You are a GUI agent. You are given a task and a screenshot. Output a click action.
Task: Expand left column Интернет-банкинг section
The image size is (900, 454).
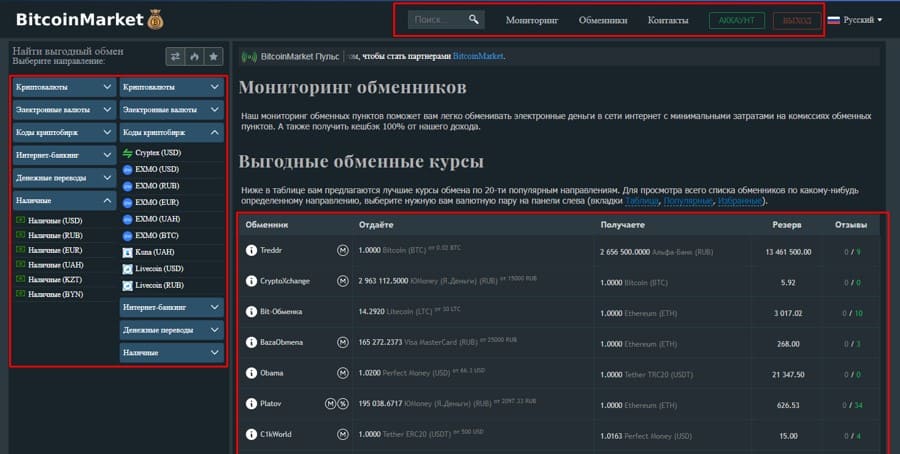tap(64, 155)
